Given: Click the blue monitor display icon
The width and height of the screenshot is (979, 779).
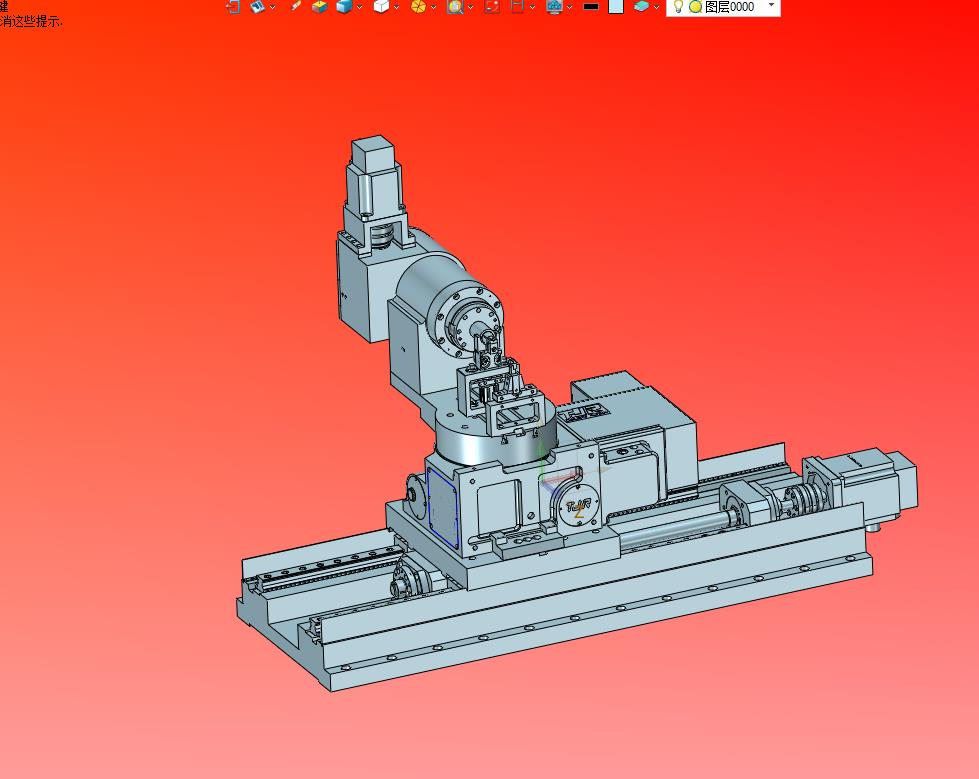Looking at the screenshot, I should [554, 6].
